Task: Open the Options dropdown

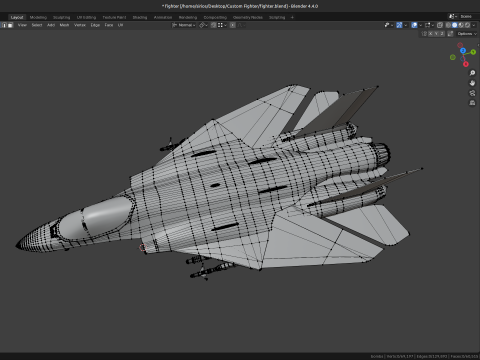Action: click(467, 34)
